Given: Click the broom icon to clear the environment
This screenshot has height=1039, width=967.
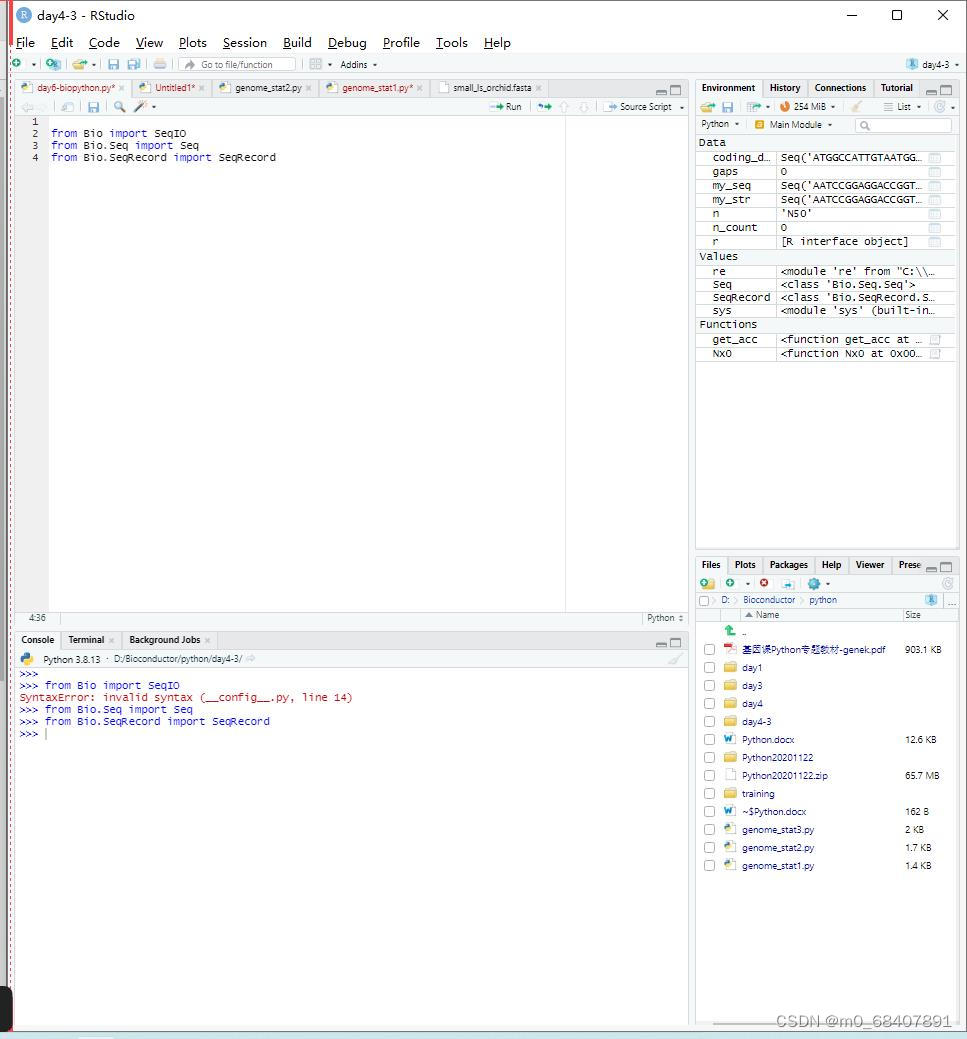Looking at the screenshot, I should [x=856, y=107].
